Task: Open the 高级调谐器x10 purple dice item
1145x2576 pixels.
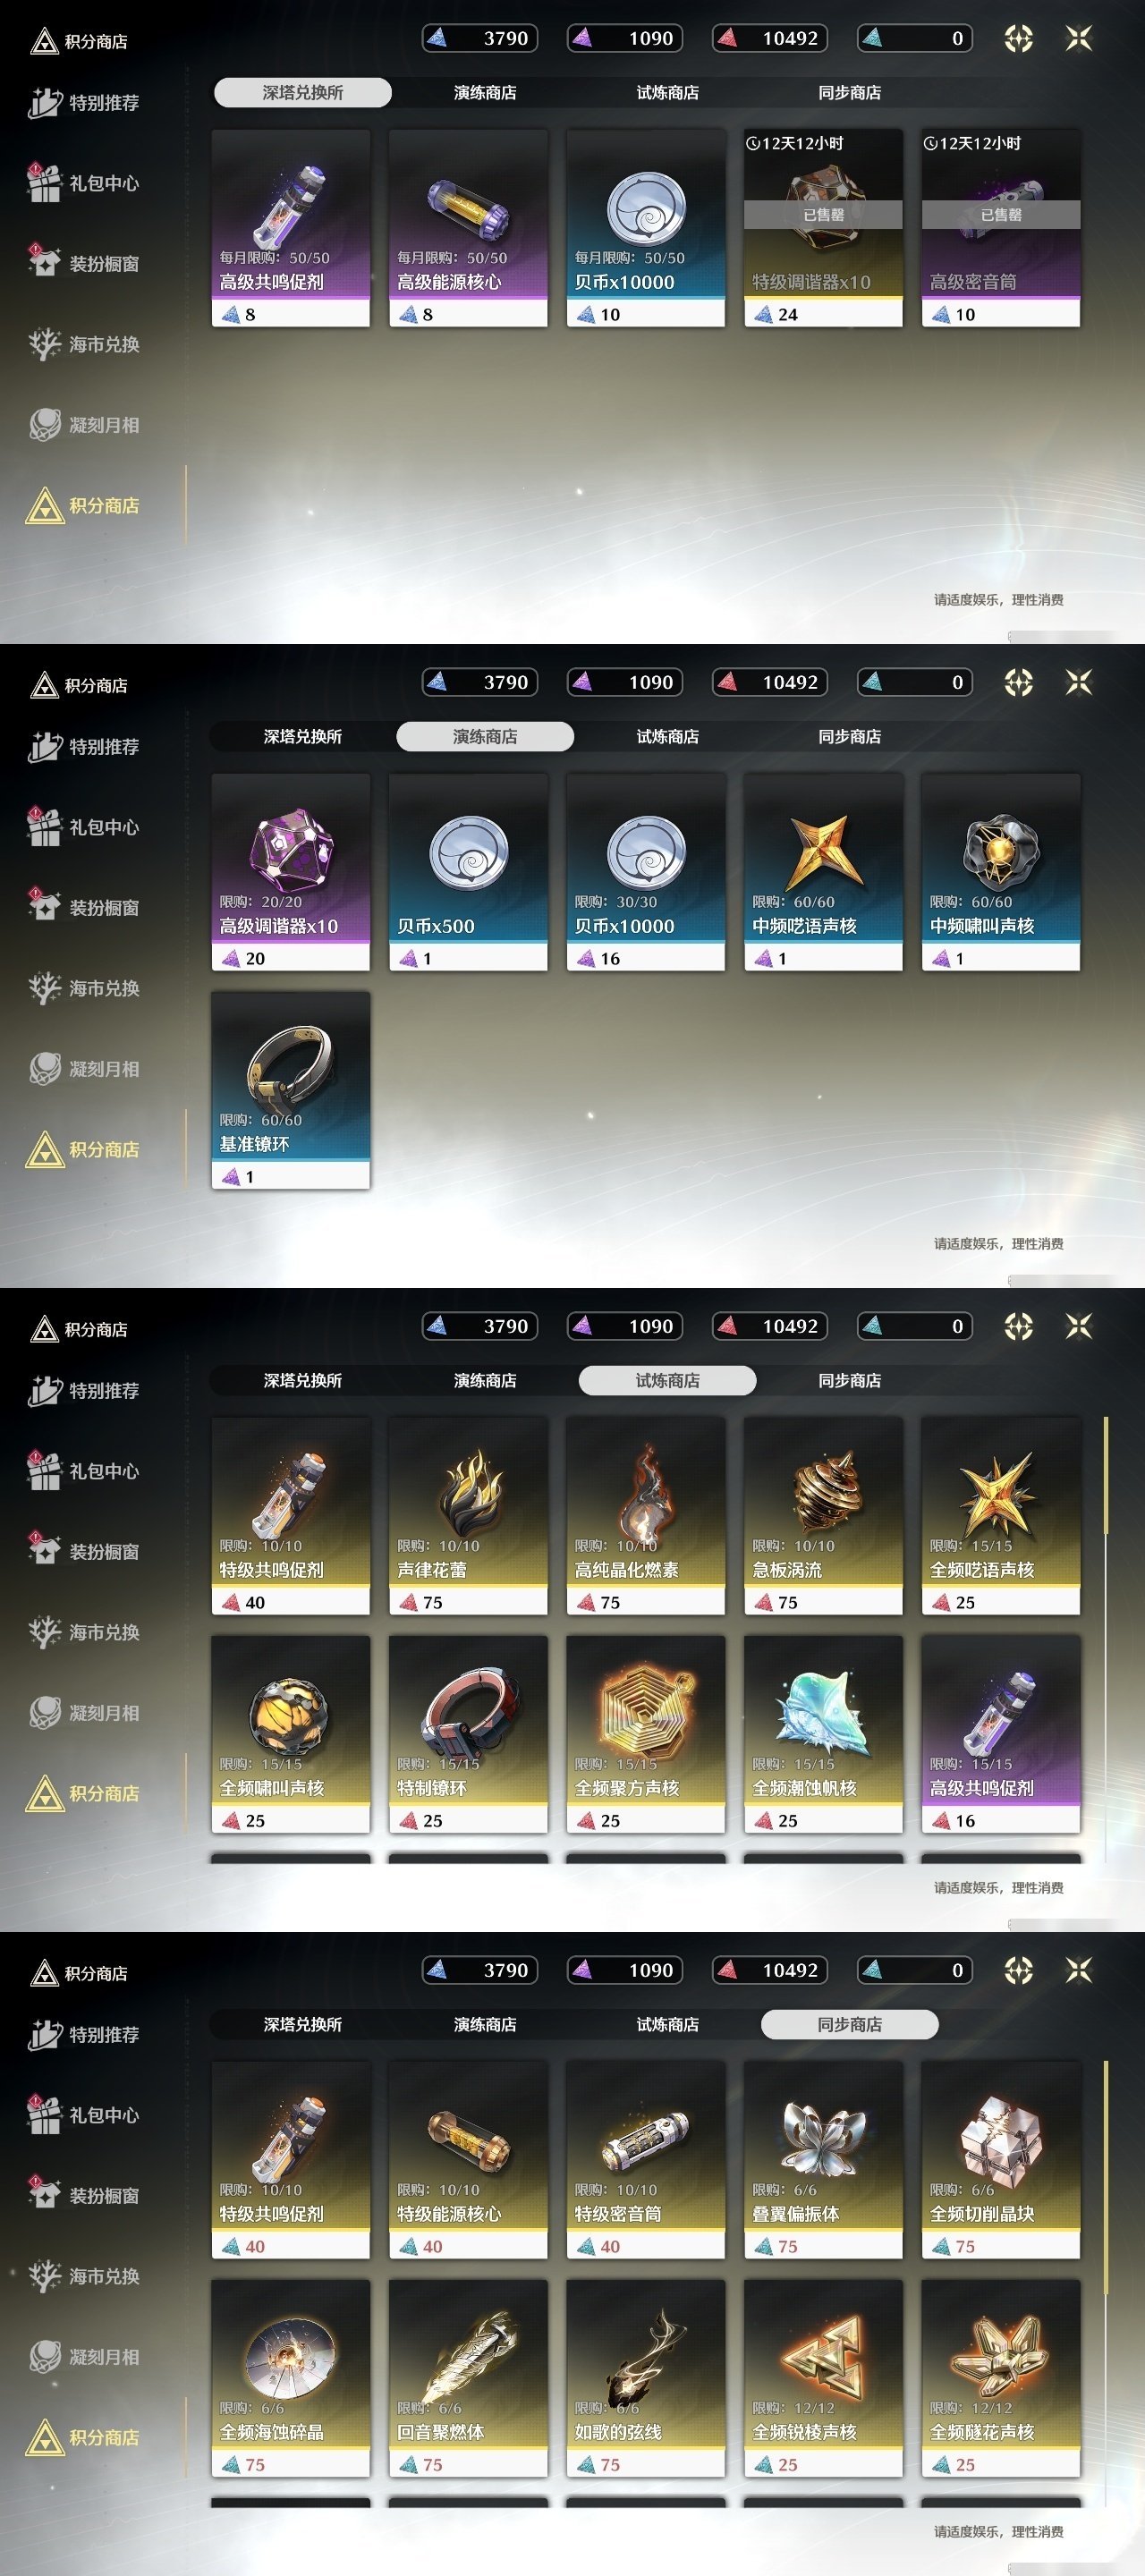Action: tap(291, 872)
